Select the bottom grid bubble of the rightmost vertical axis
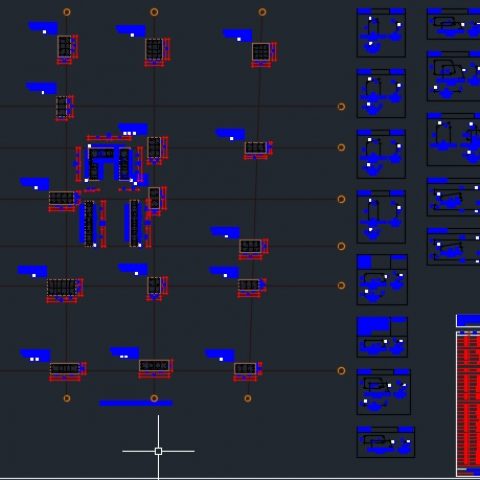The image size is (480, 480). pos(248,398)
